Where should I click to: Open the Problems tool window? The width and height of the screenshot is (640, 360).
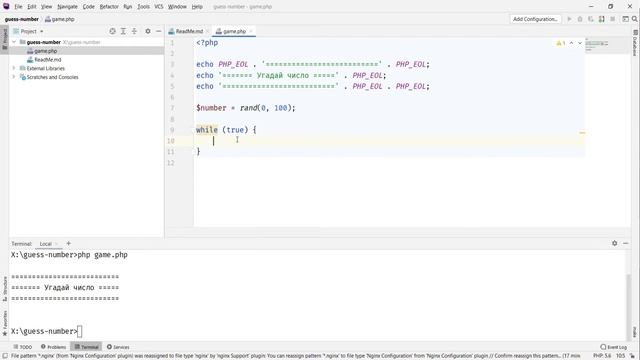[x=53, y=347]
